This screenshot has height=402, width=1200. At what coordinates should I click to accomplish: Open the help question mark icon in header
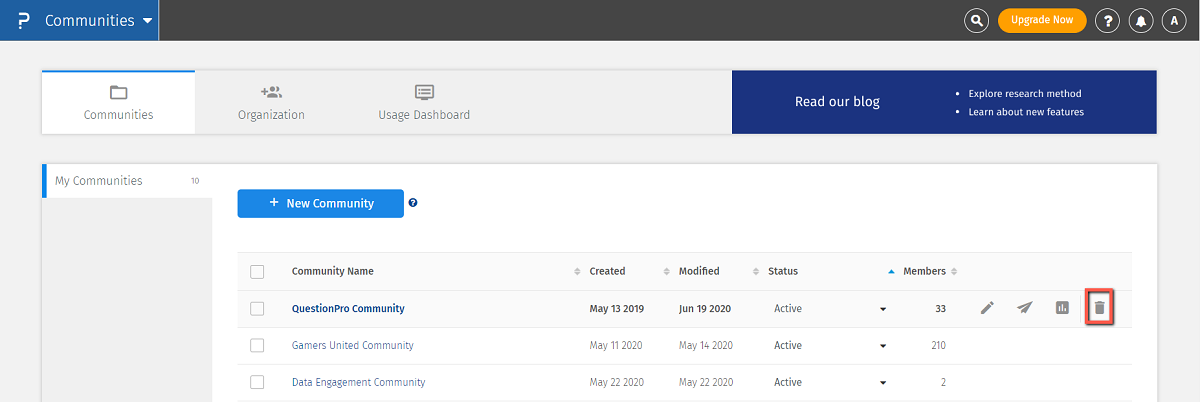point(1106,20)
